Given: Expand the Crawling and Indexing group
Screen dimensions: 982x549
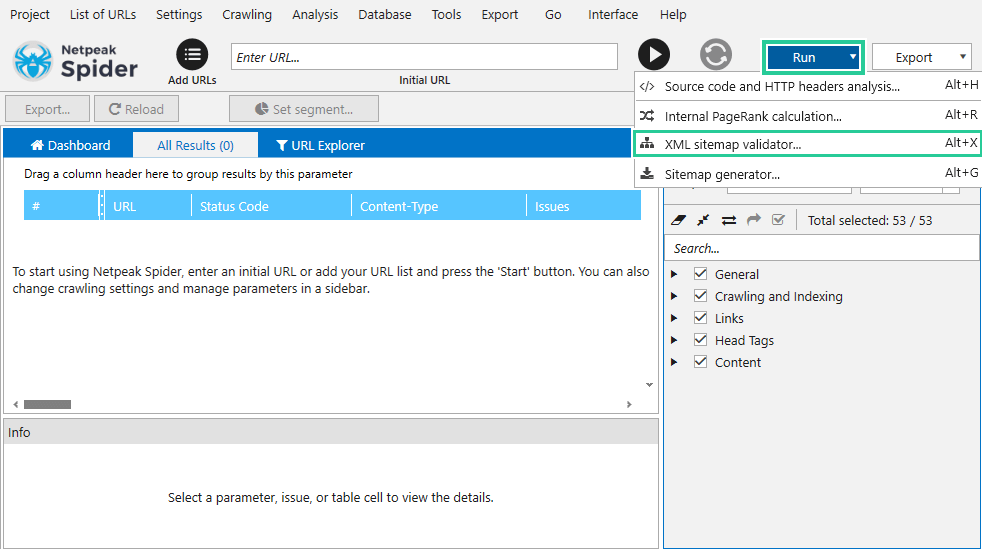Looking at the screenshot, I should [x=674, y=296].
